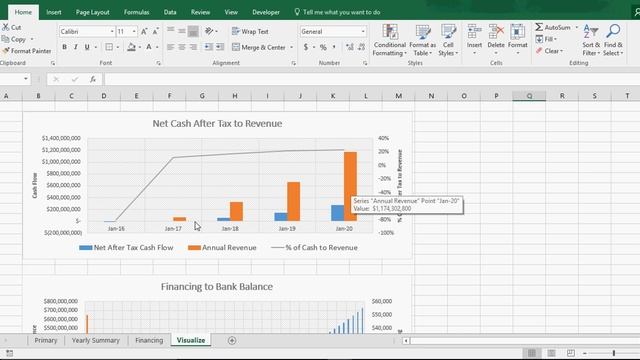Increase decimal places
640x360 pixels.
click(x=349, y=47)
